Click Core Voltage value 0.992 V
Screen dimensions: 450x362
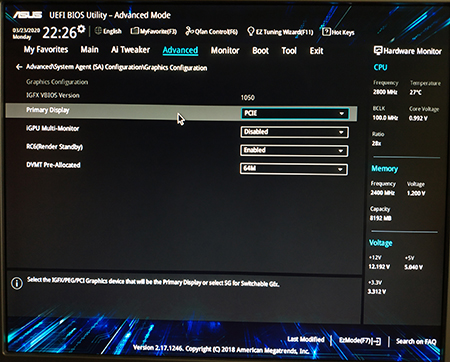pos(418,118)
